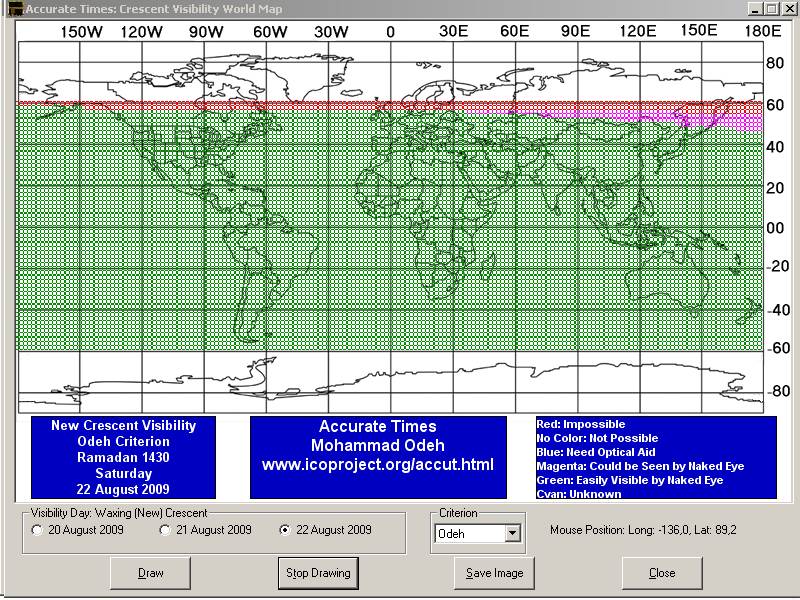Click the Close button at bottom right

(661, 573)
